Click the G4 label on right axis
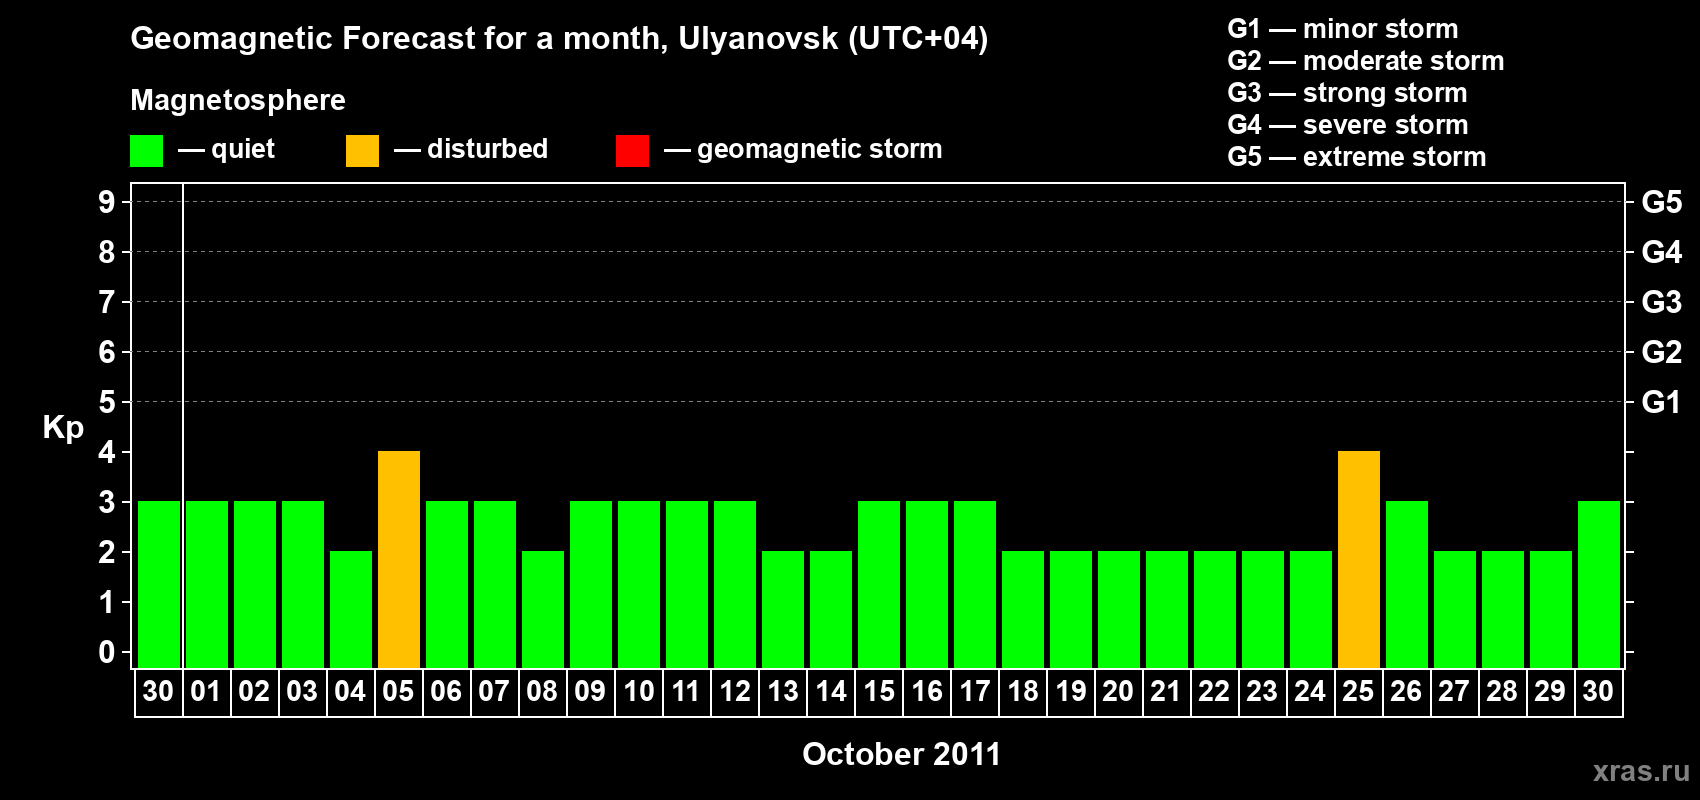 [1662, 252]
